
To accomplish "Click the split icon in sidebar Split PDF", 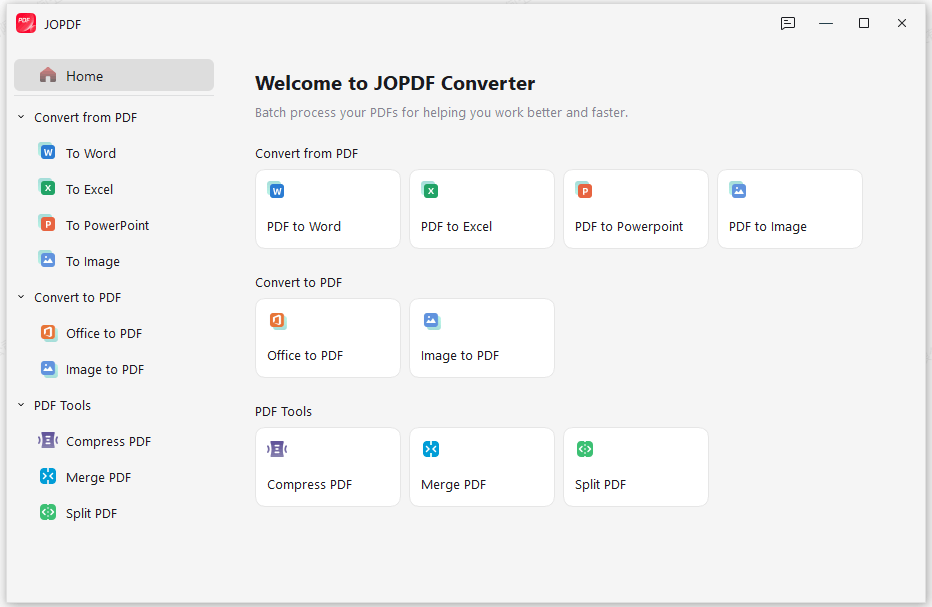I will pyautogui.click(x=48, y=512).
